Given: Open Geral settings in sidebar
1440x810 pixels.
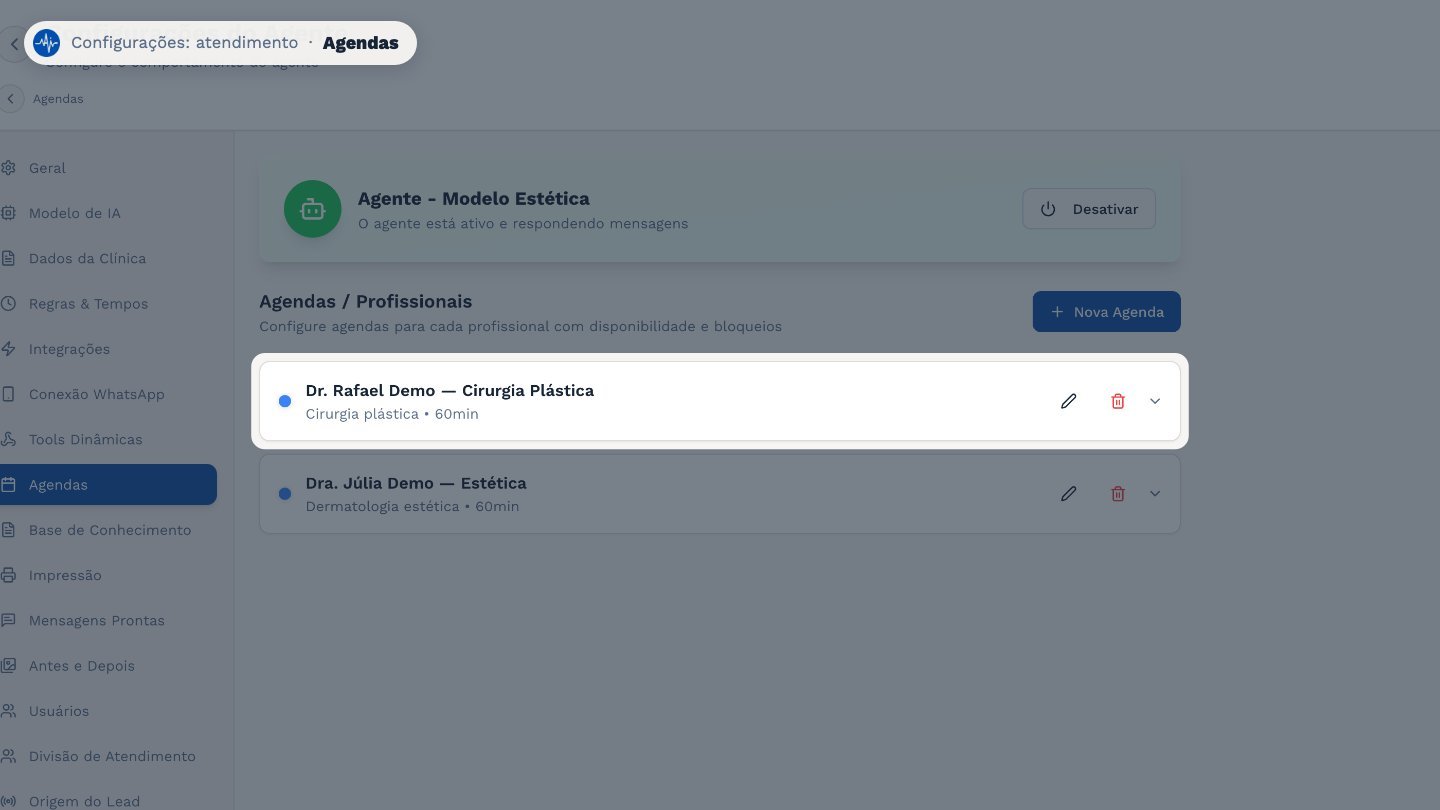Looking at the screenshot, I should pyautogui.click(x=108, y=168).
